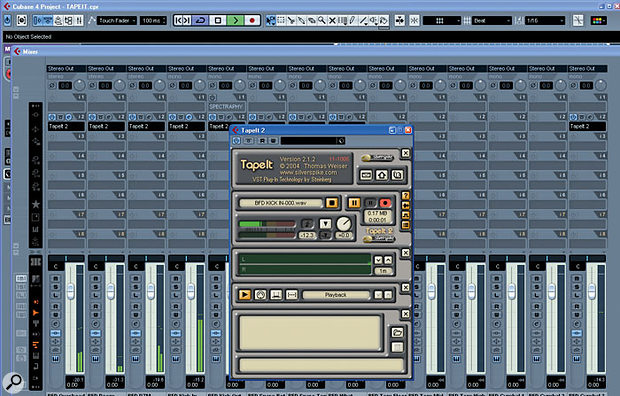Screen dimensions: 620x396
Task: Click the Stereo Out routing on first mixer channel
Action: pos(66,68)
